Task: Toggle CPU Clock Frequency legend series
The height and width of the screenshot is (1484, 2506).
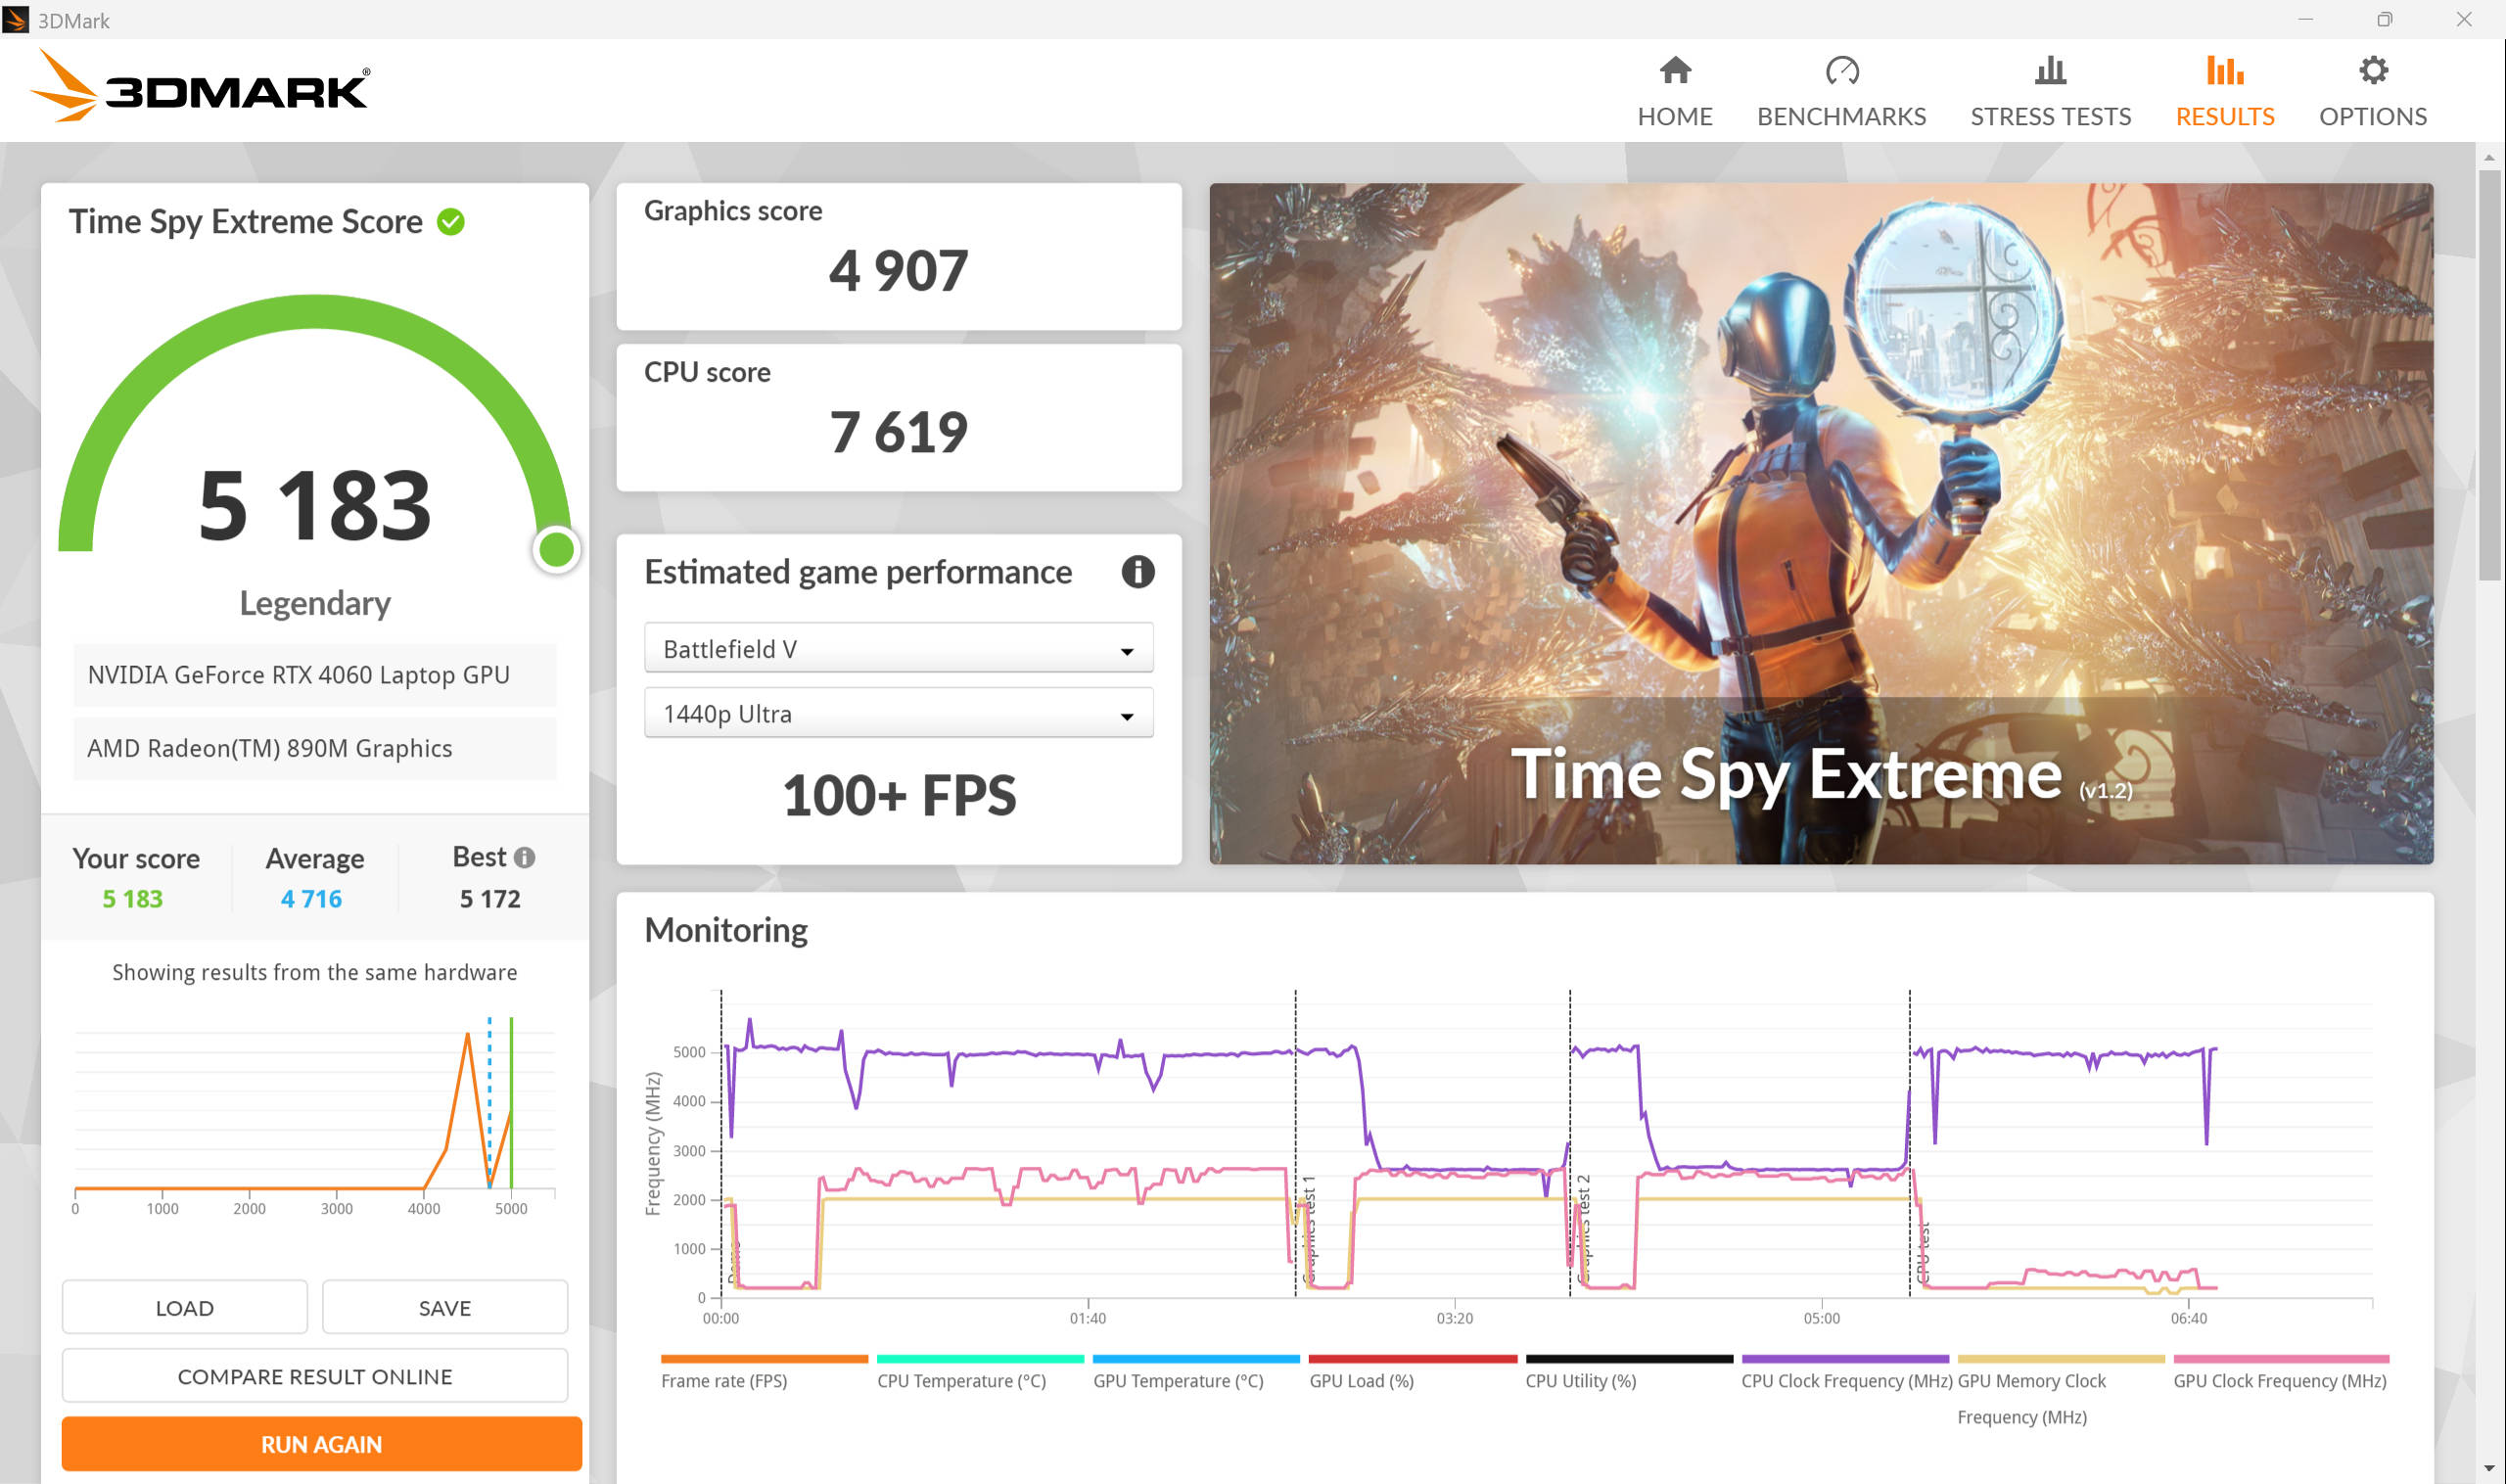Action: tap(1845, 1380)
